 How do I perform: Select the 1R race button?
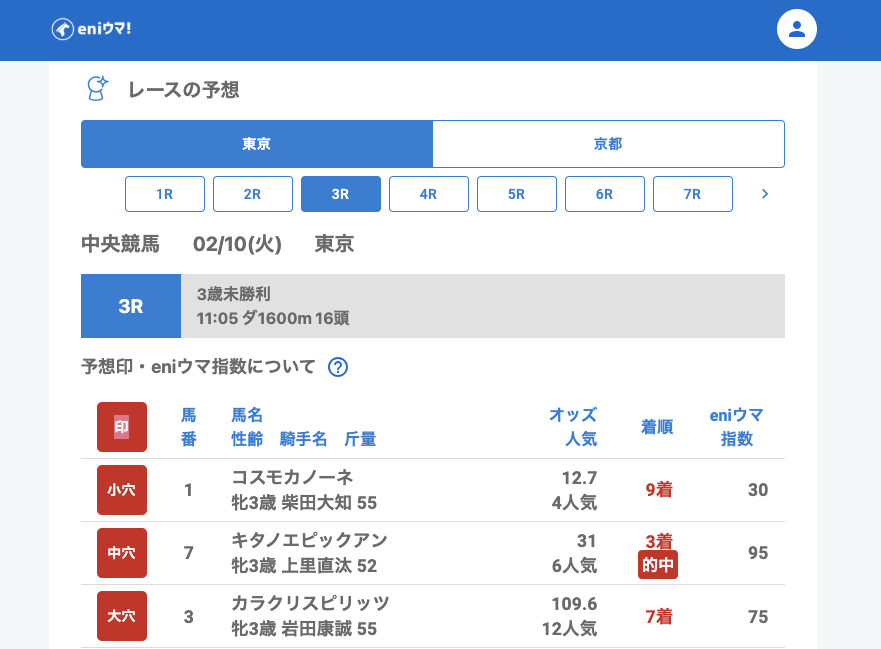(165, 194)
